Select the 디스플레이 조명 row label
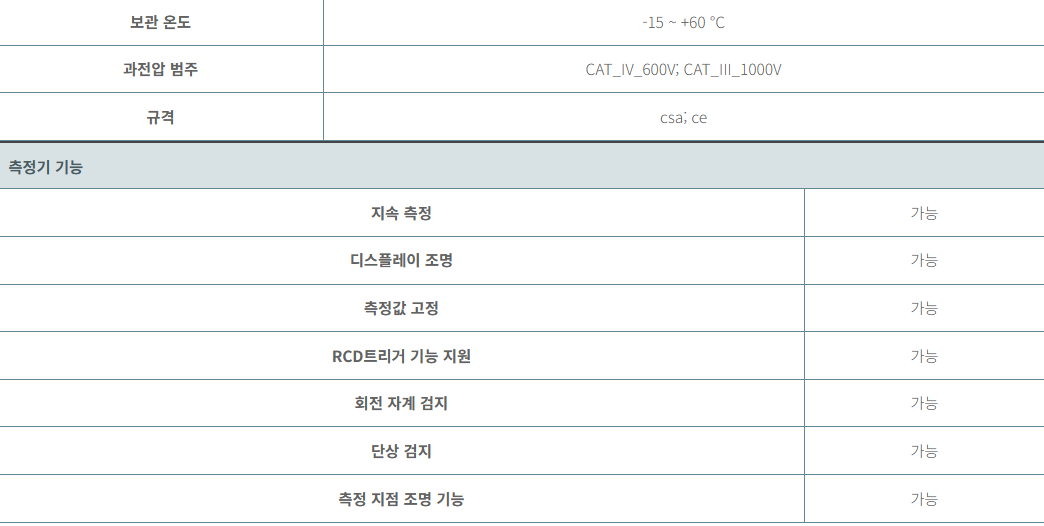 [x=401, y=260]
